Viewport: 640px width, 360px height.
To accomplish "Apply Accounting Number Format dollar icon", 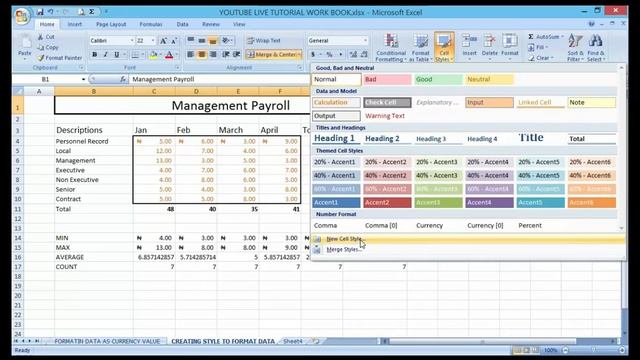I will (x=313, y=54).
